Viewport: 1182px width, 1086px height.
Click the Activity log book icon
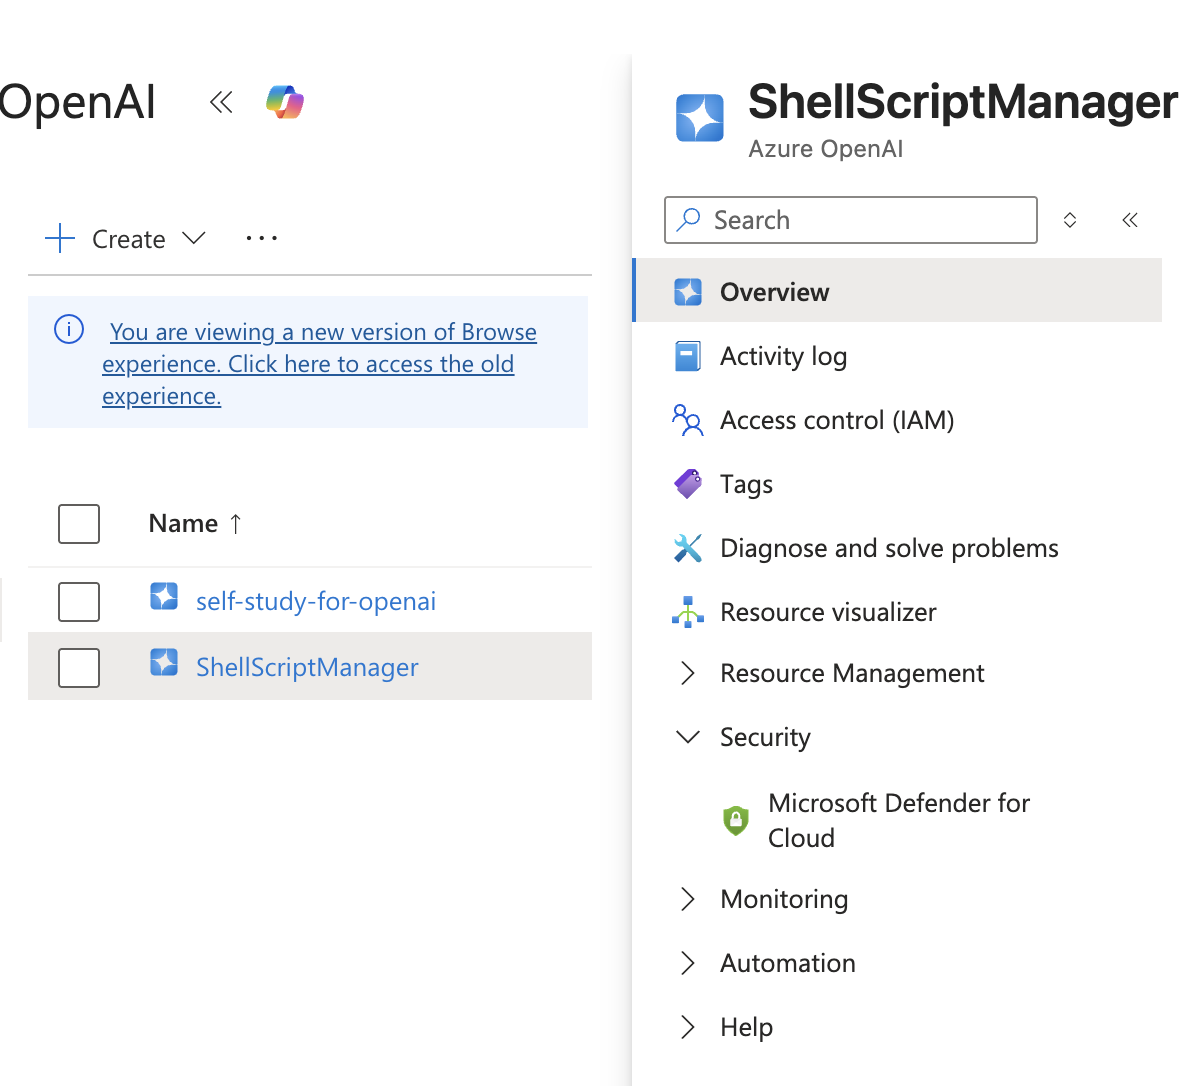click(688, 356)
